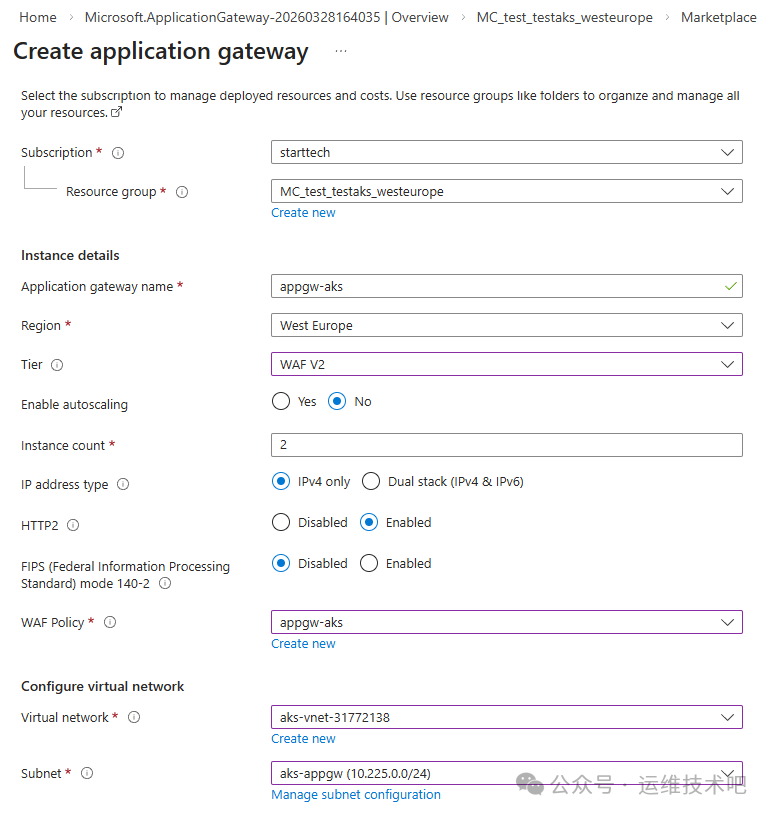Open MC_test_testaks_westeurope breadcrumb item
Image resolution: width=771 pixels, height=815 pixels.
click(564, 18)
